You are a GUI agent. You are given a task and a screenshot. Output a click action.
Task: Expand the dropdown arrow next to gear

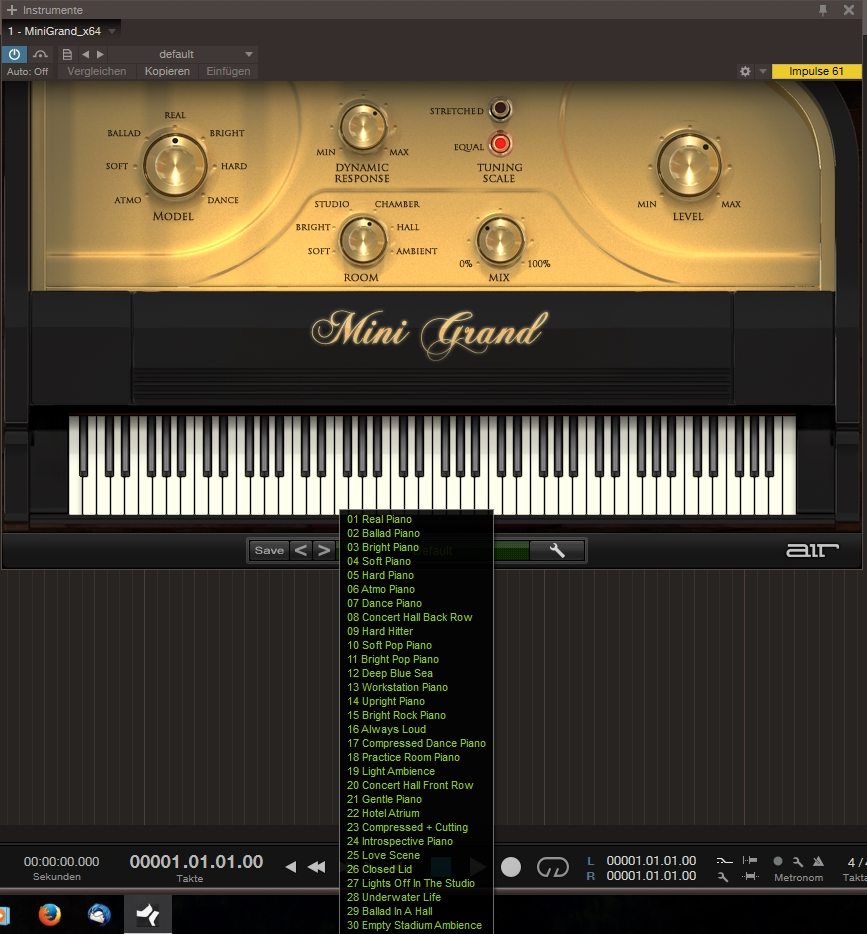click(763, 71)
